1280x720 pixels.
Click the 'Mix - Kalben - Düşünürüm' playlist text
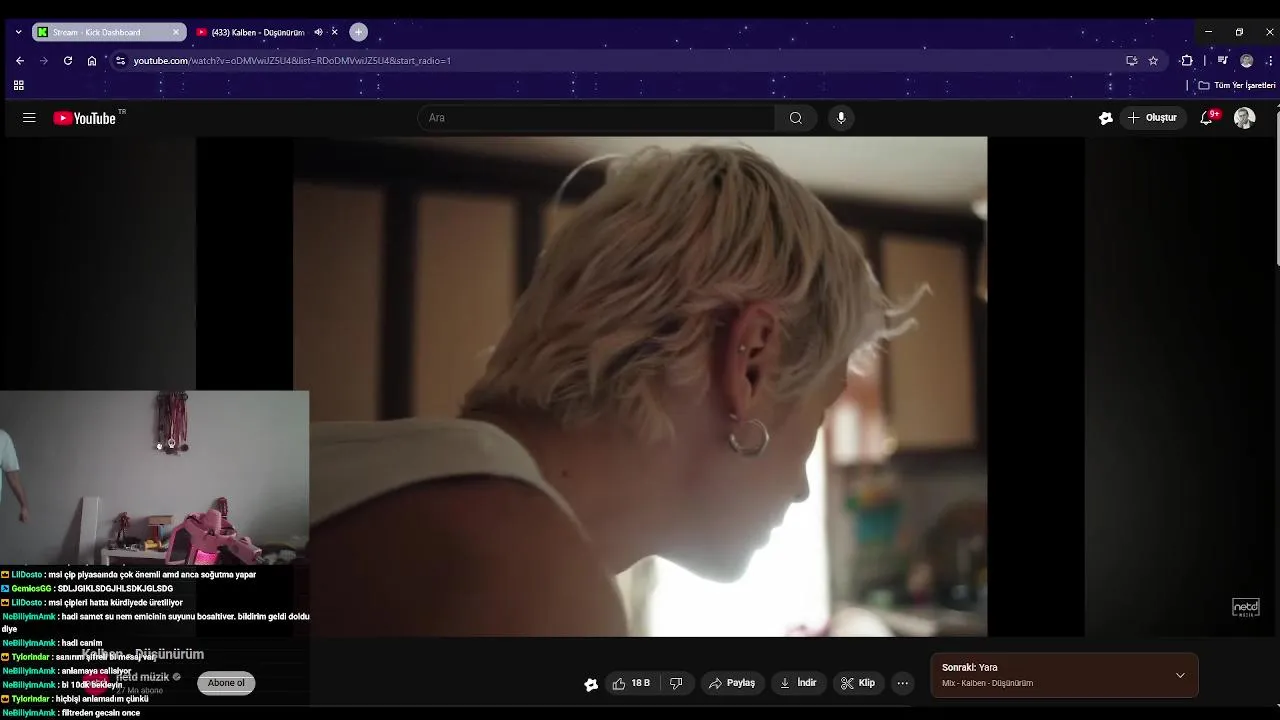987,684
